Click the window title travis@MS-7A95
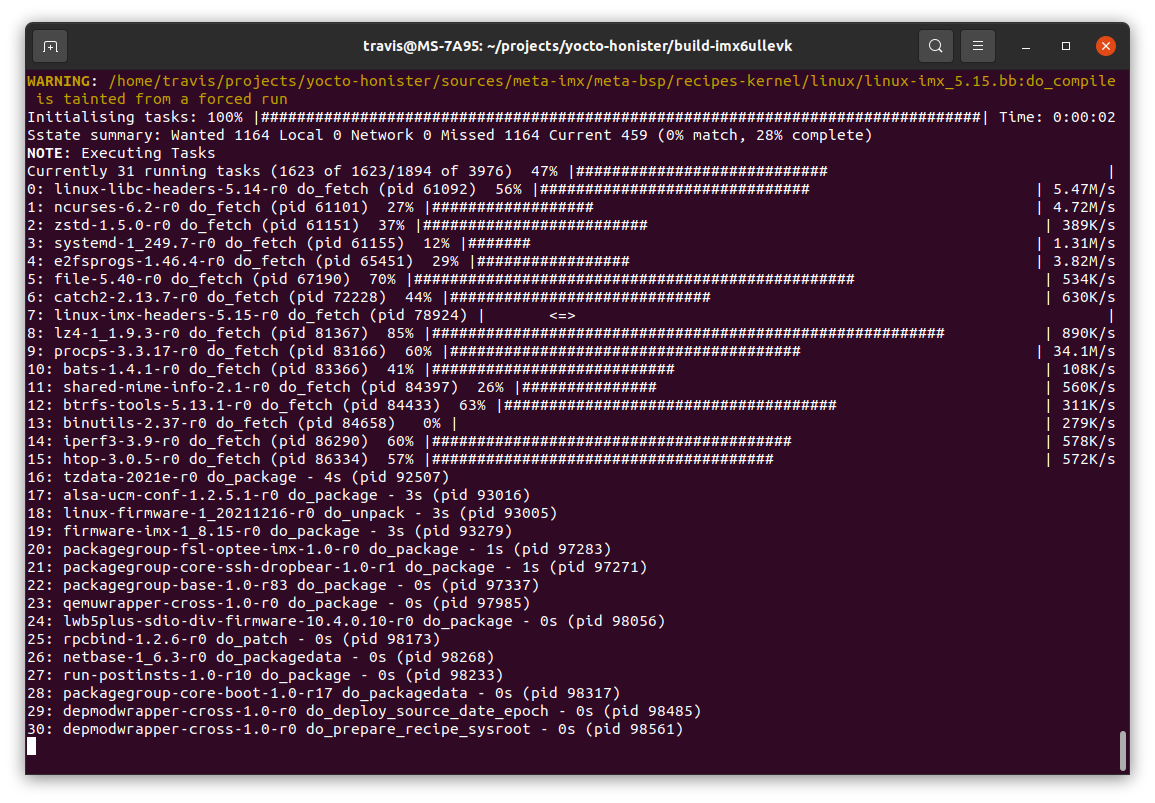1155x803 pixels. click(x=578, y=46)
